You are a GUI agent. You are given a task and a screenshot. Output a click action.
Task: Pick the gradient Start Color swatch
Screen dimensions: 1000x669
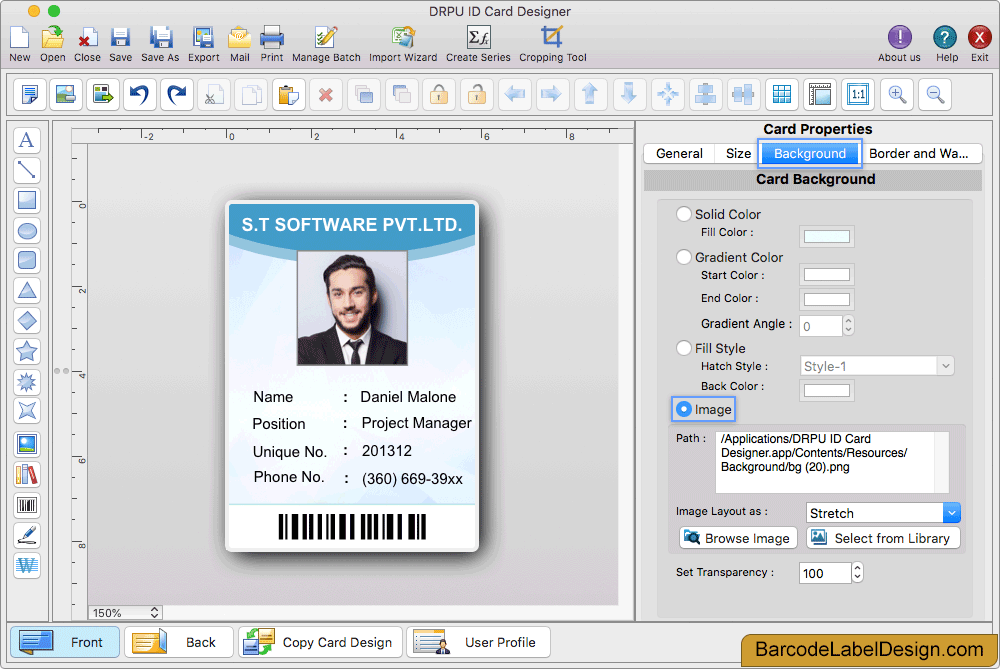827,275
